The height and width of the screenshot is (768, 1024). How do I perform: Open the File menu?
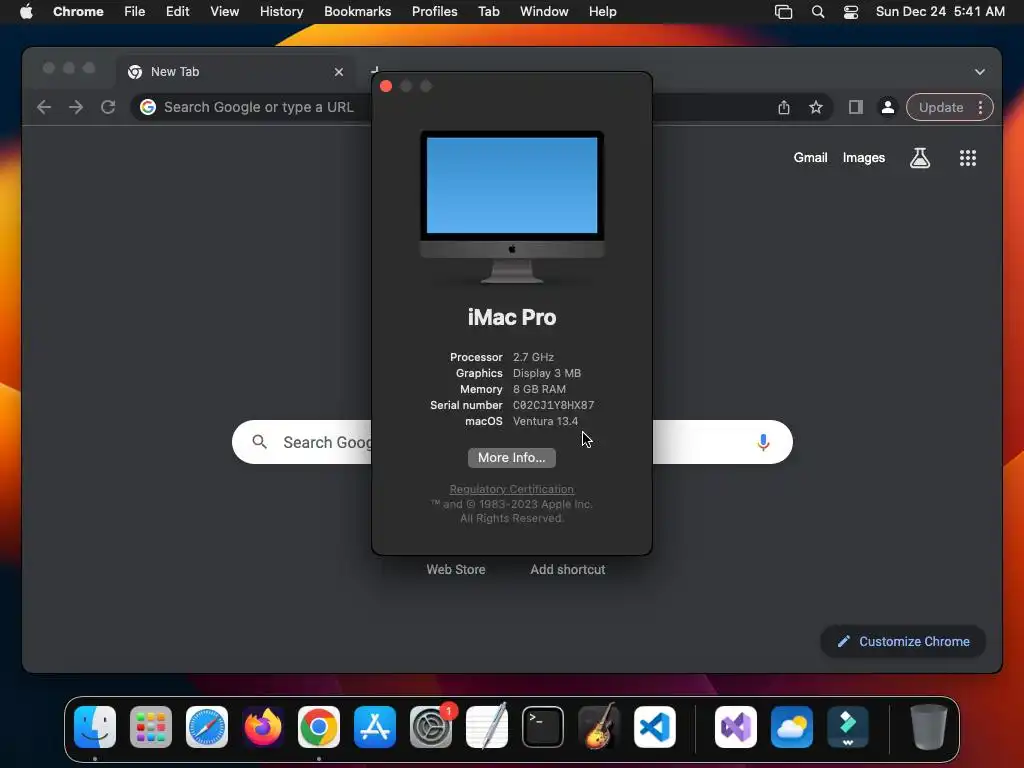135,12
